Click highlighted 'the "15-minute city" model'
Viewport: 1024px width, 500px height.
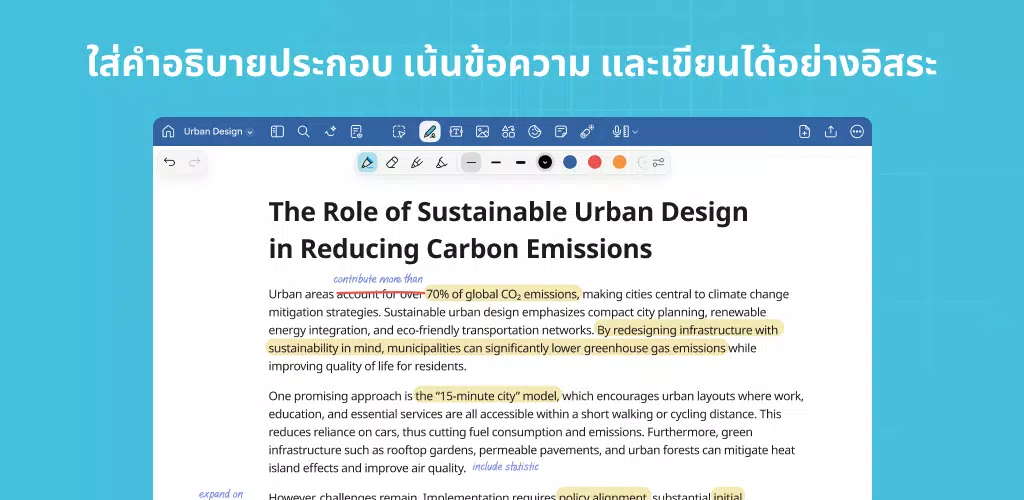[x=487, y=396]
